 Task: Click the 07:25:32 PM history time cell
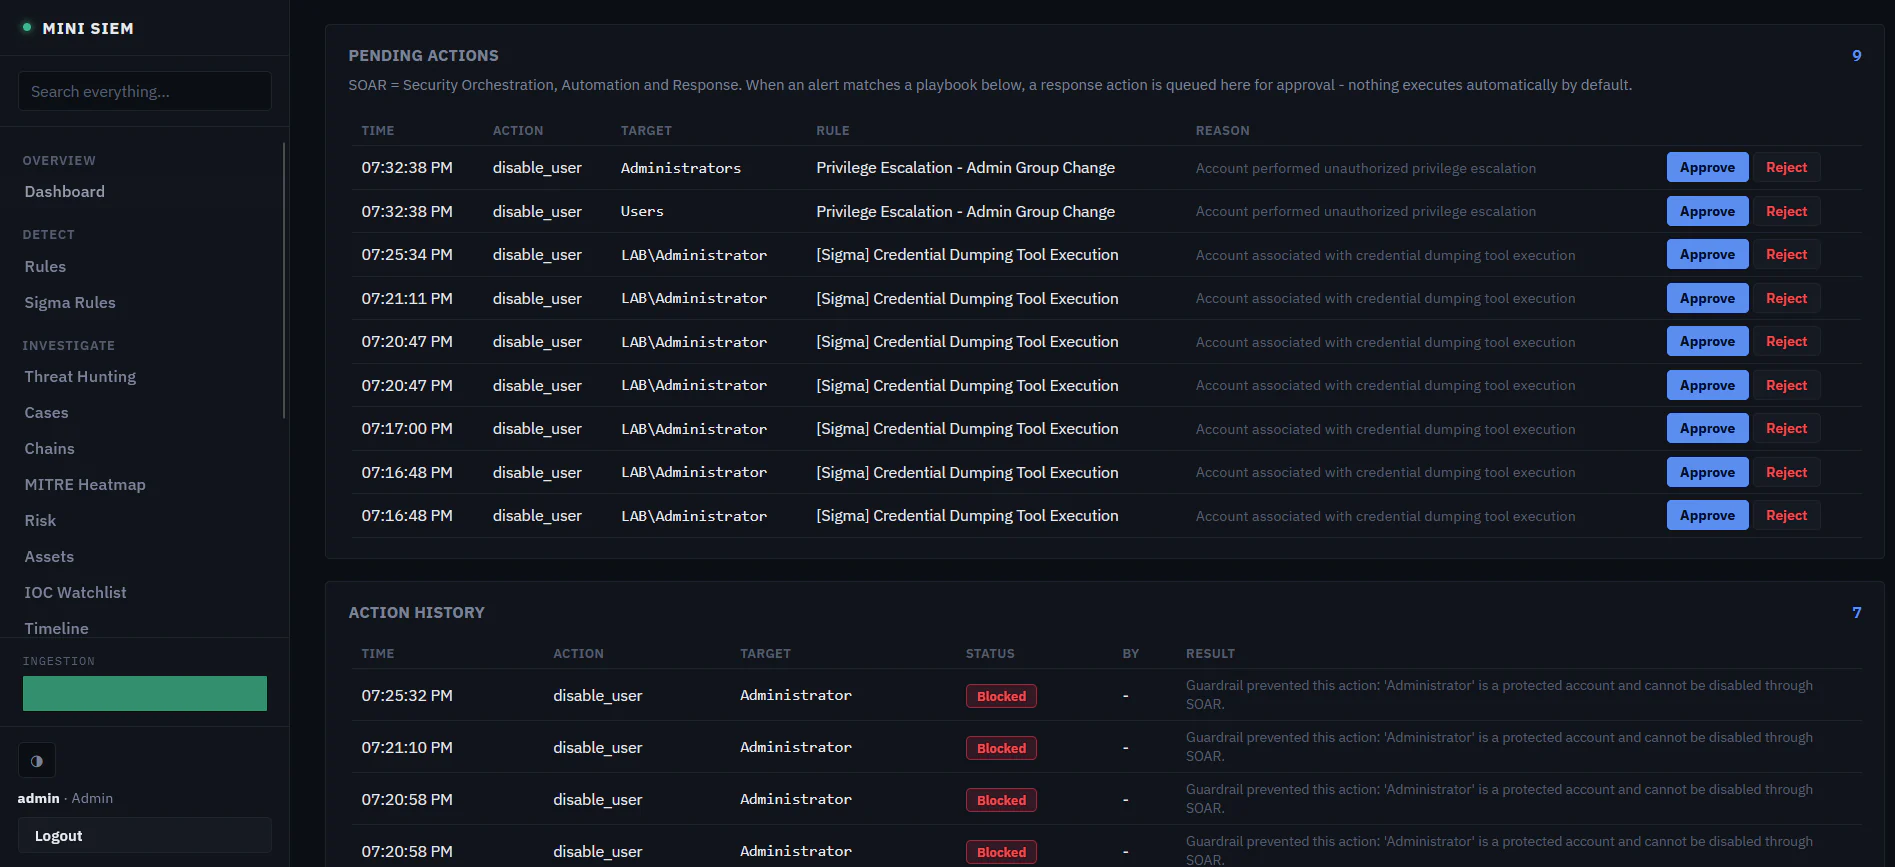407,695
